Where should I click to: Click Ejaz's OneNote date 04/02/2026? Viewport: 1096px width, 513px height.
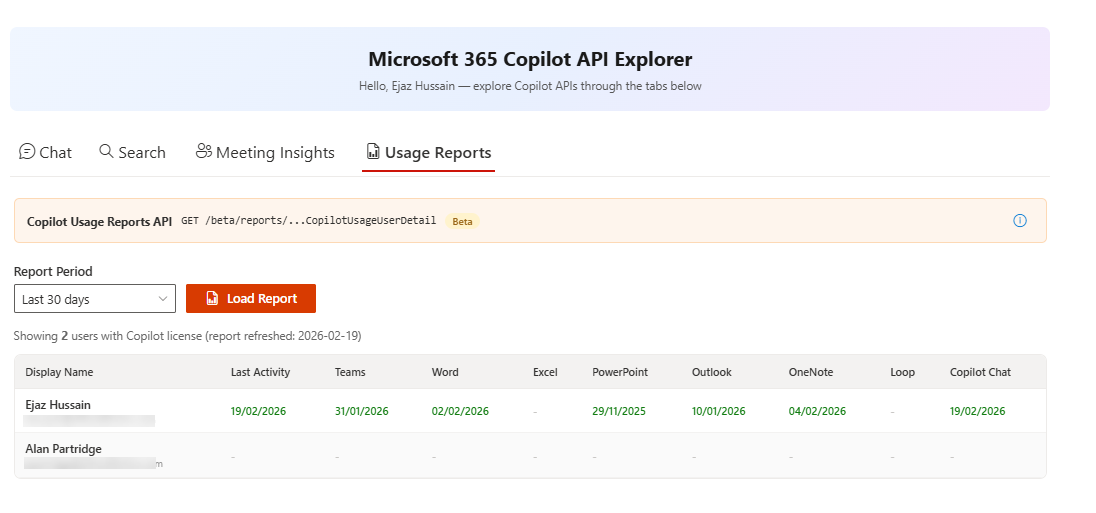(817, 411)
